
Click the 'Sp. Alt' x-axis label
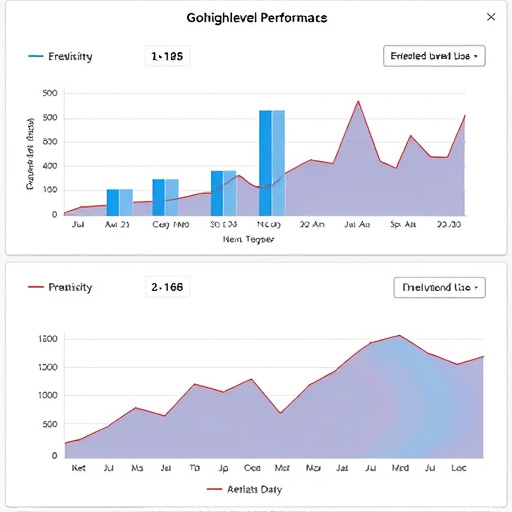click(403, 224)
